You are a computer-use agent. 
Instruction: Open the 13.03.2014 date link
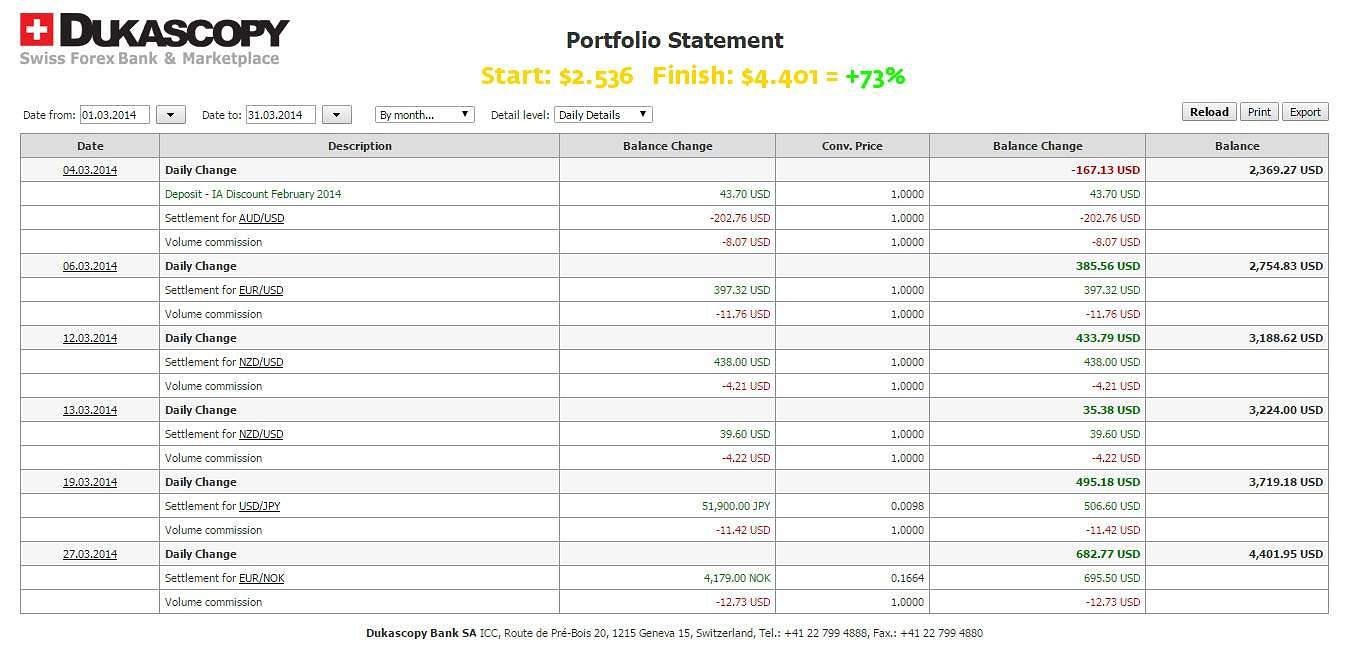pos(90,410)
